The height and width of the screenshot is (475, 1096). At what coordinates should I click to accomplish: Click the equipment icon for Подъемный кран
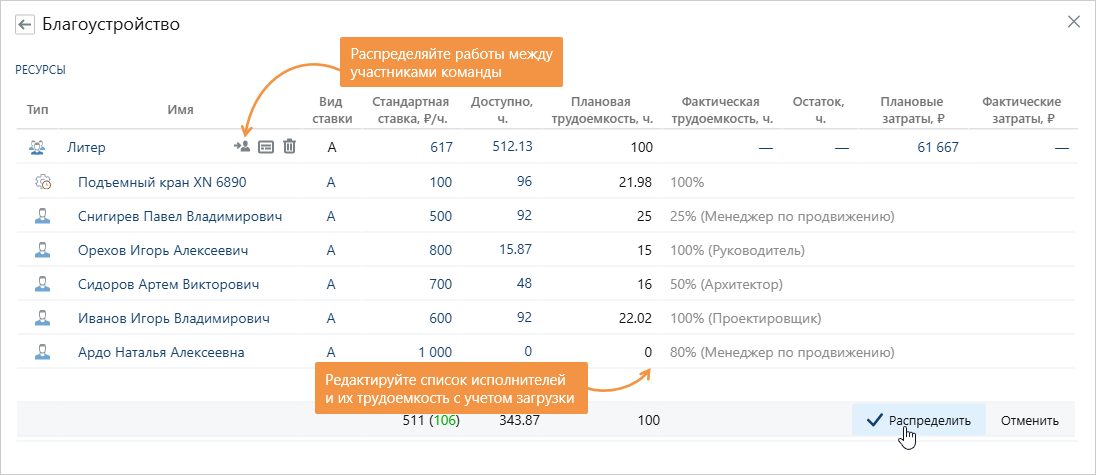point(43,183)
